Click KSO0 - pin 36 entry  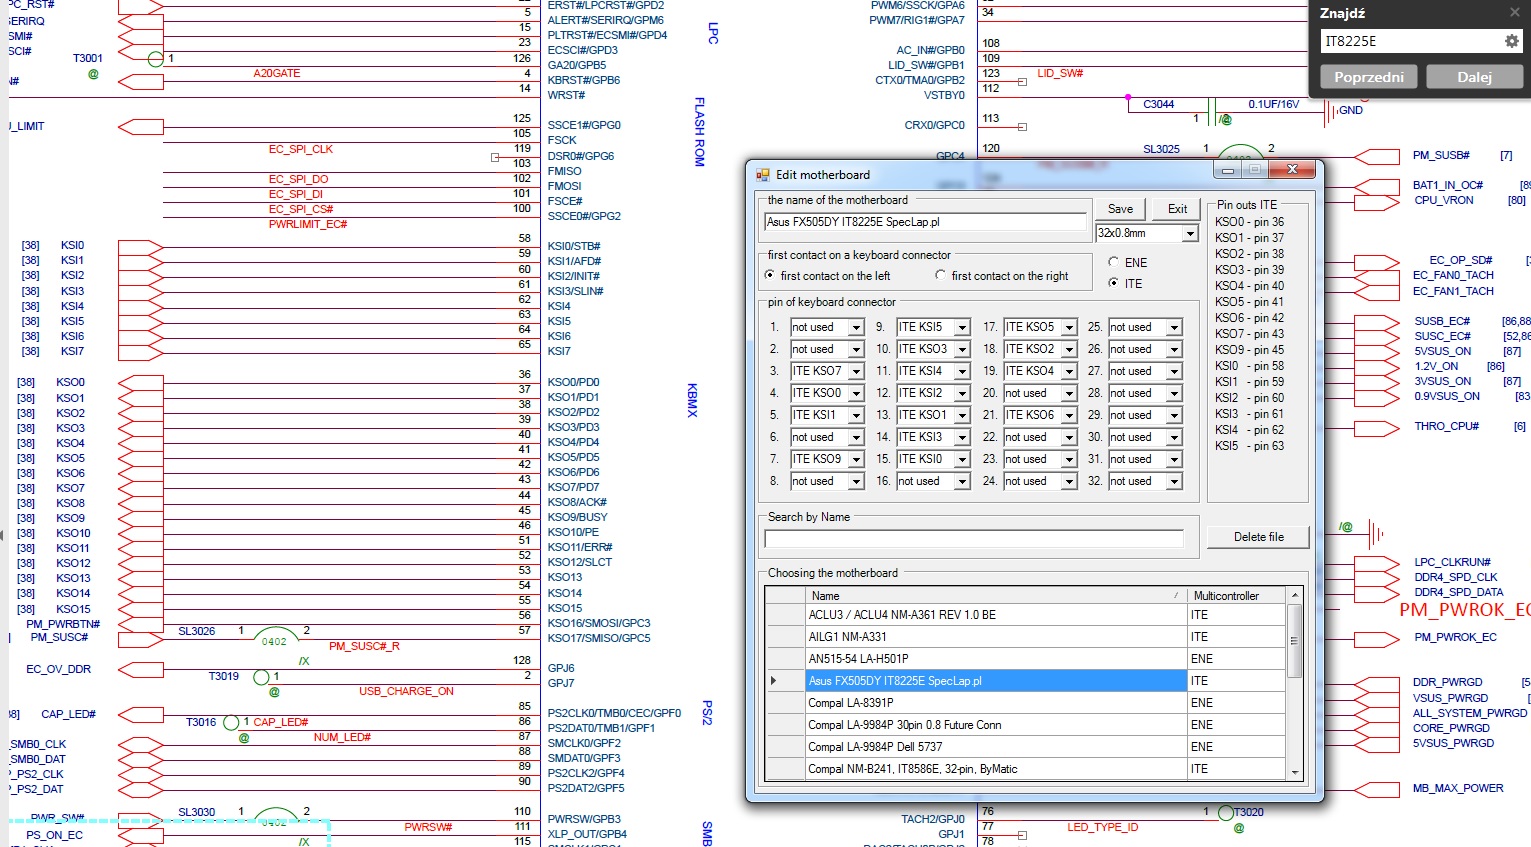[1249, 222]
